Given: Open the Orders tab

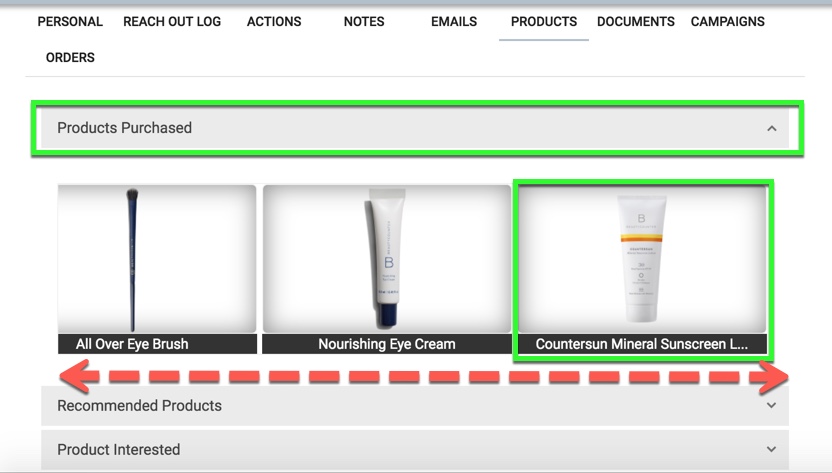Looking at the screenshot, I should pyautogui.click(x=70, y=57).
